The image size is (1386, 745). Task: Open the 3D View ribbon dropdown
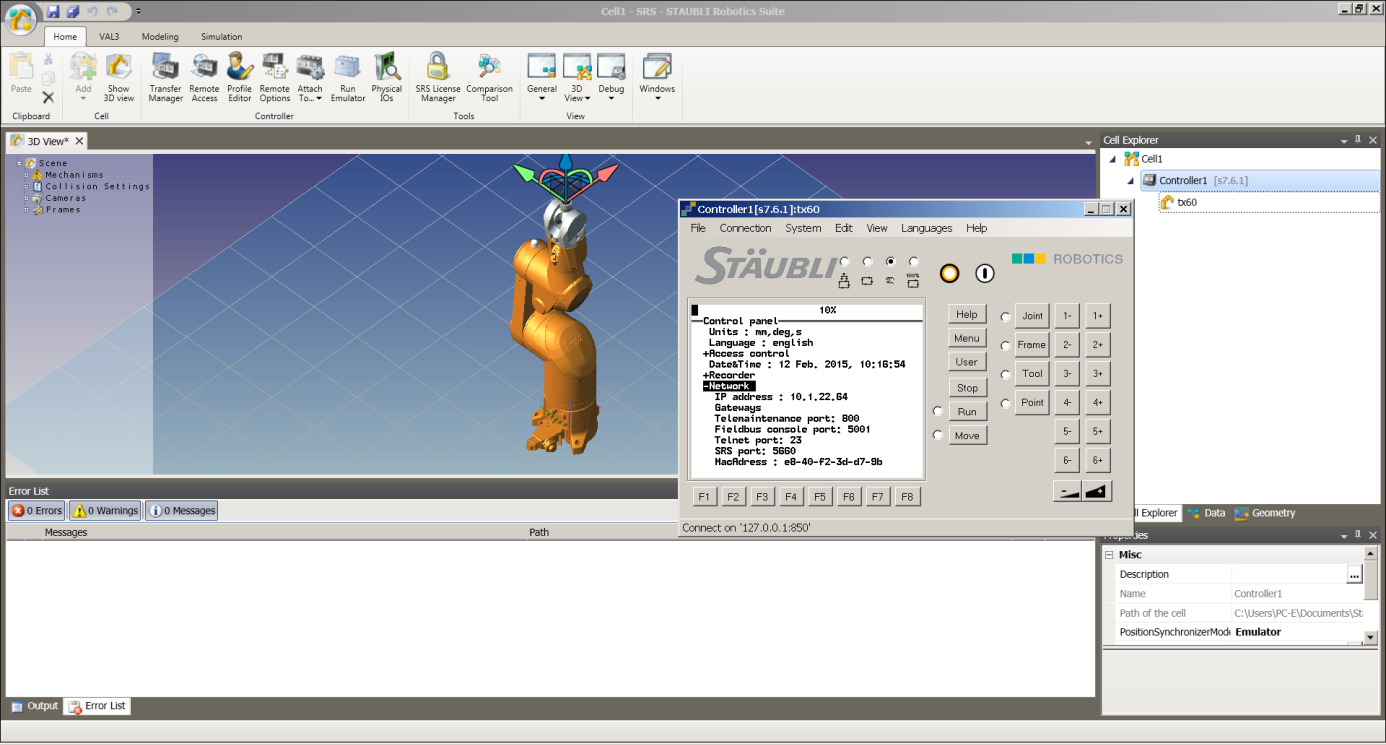[x=576, y=78]
